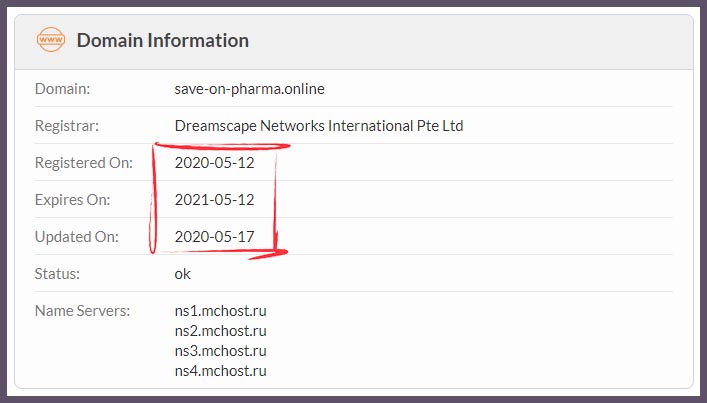Screen dimensions: 707x403
Task: Click the Registered On label
Action: tap(84, 163)
